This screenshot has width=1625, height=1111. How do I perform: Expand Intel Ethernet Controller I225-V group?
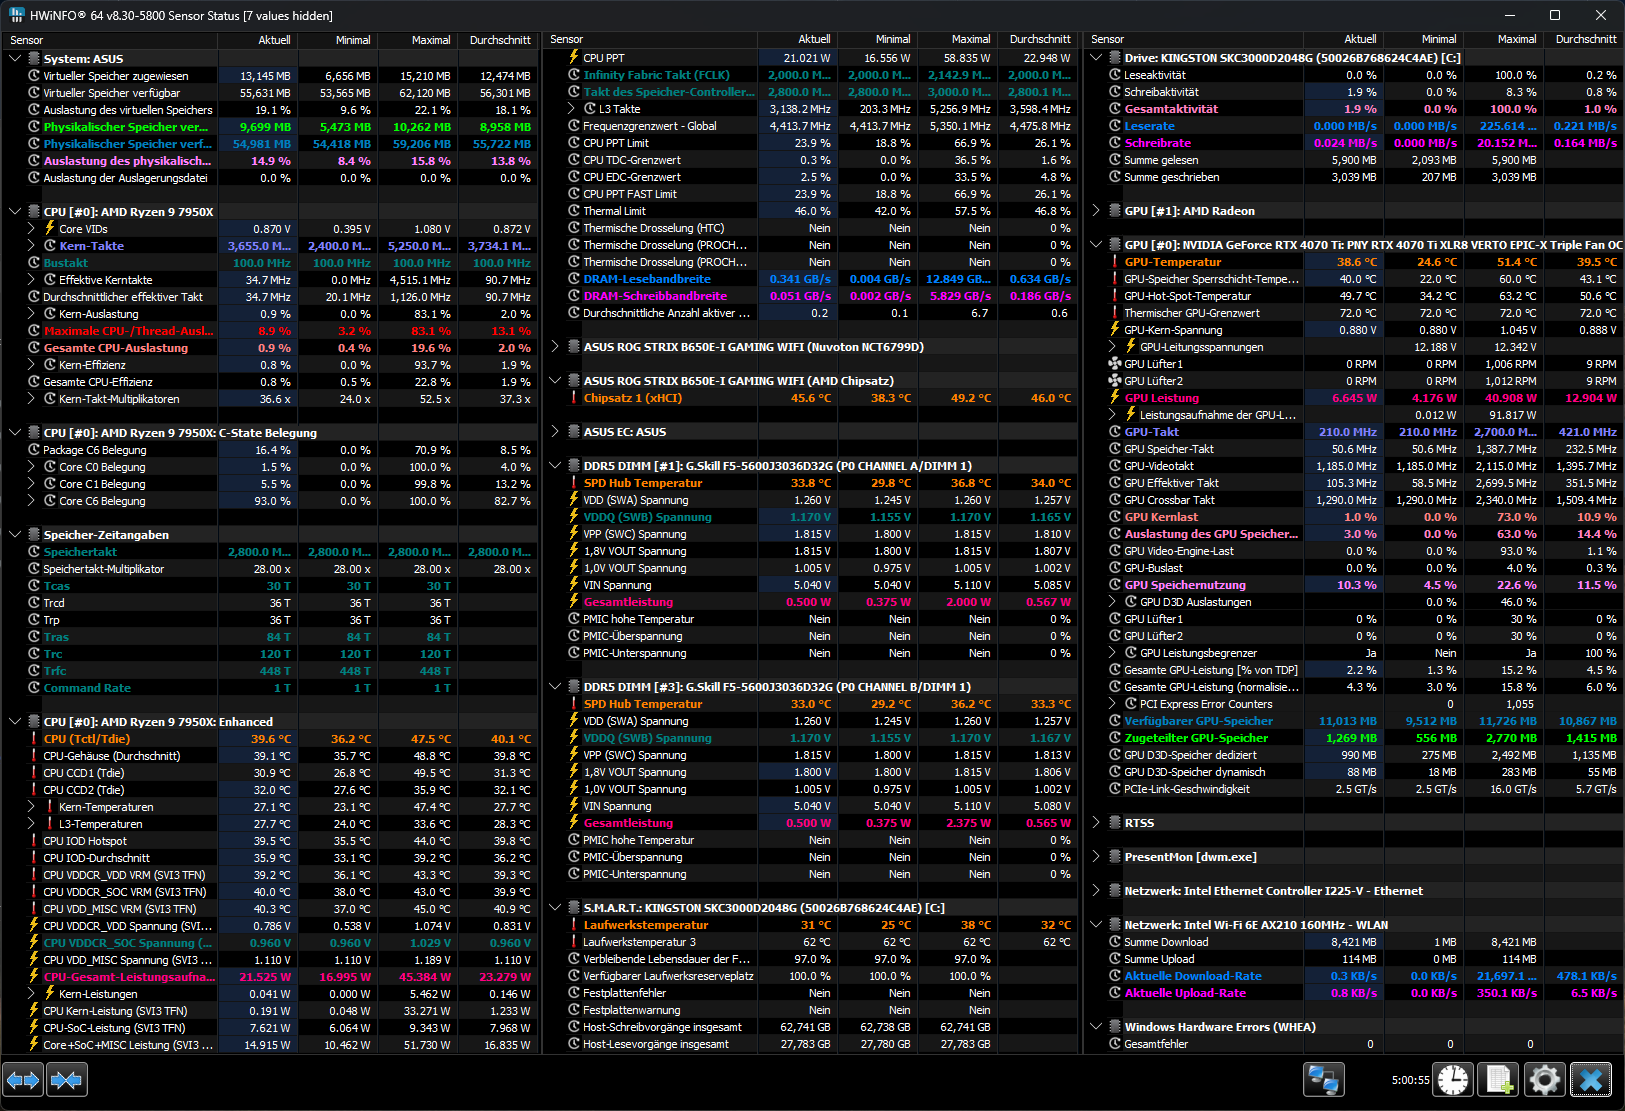[1096, 891]
